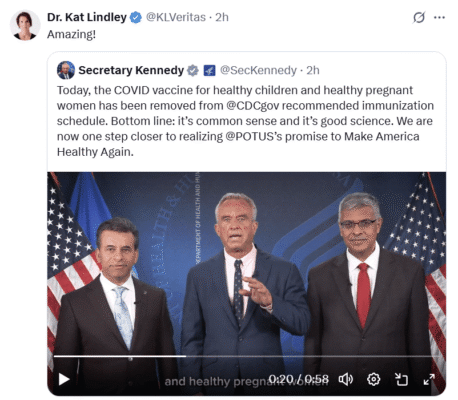458x400 pixels.
Task: Click the picture-in-picture popout icon
Action: coord(401,379)
